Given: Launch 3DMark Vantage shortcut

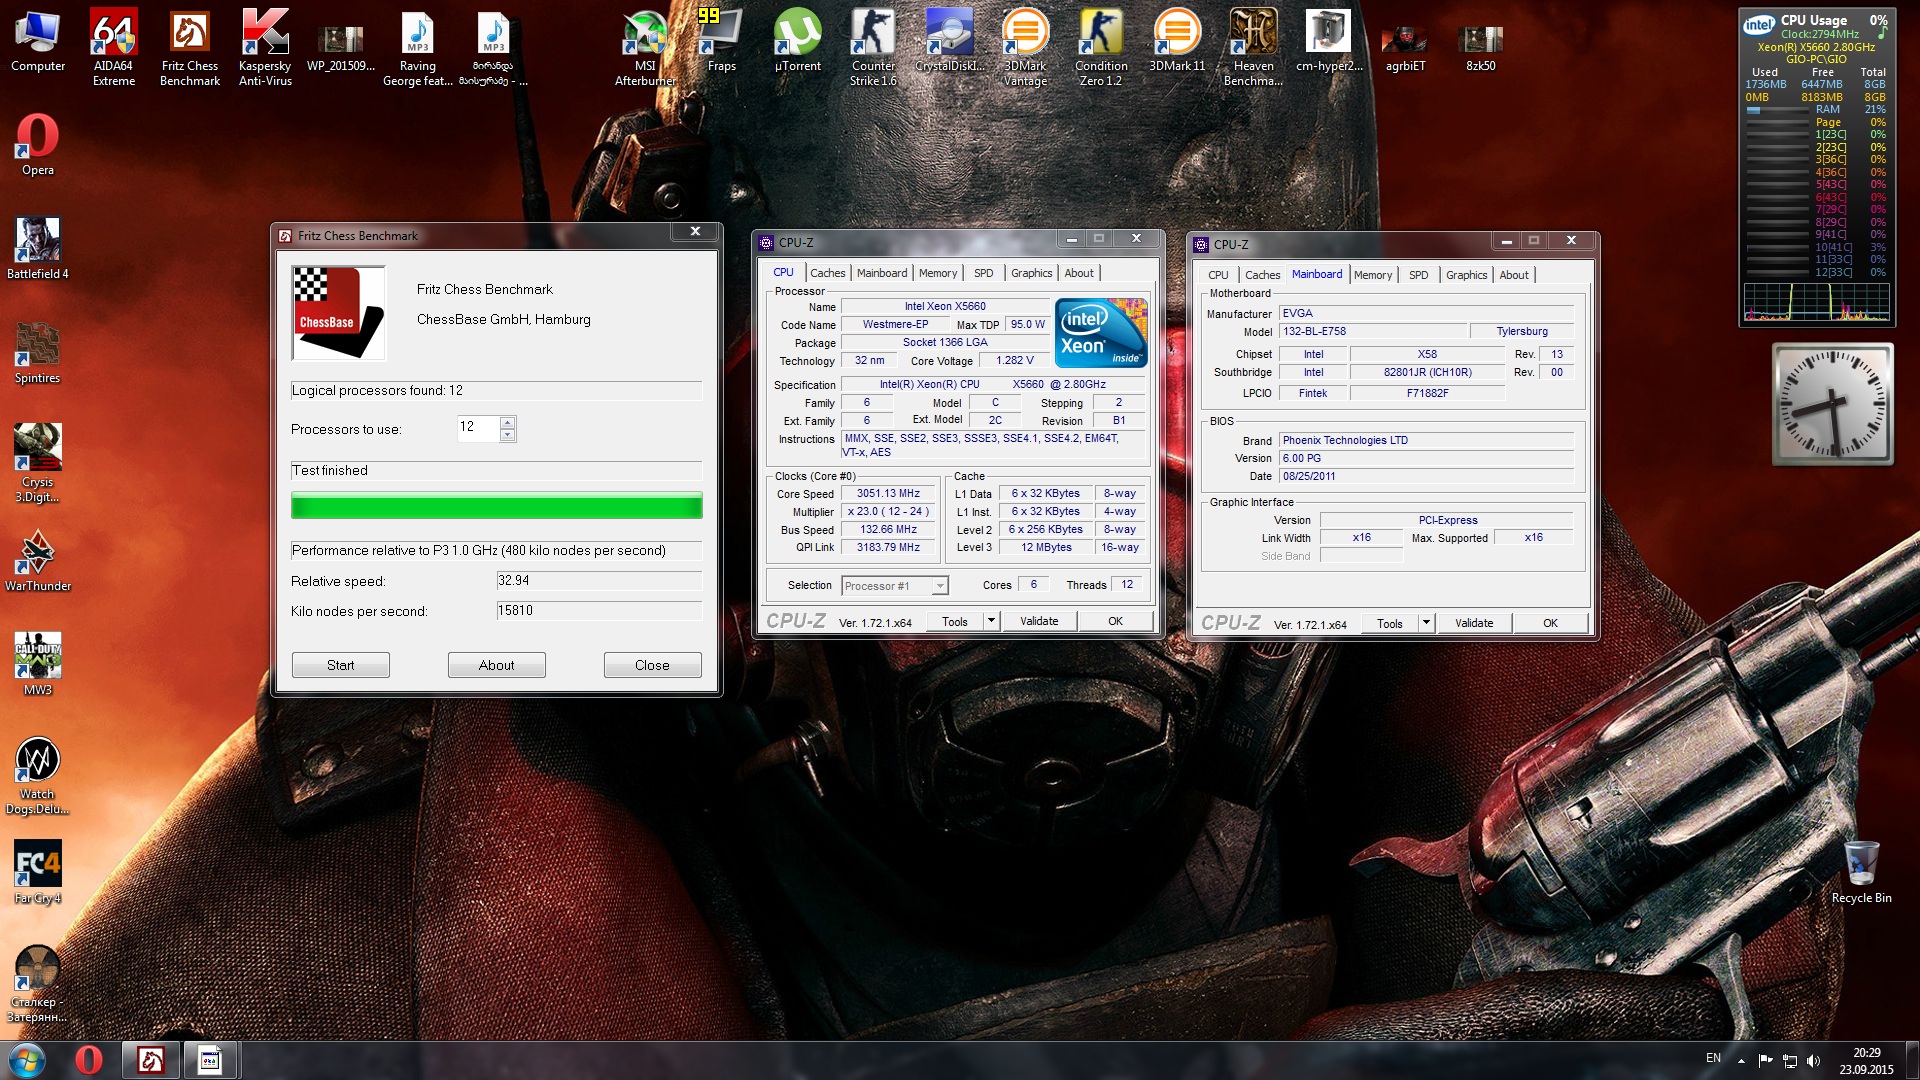Looking at the screenshot, I should click(x=1025, y=47).
